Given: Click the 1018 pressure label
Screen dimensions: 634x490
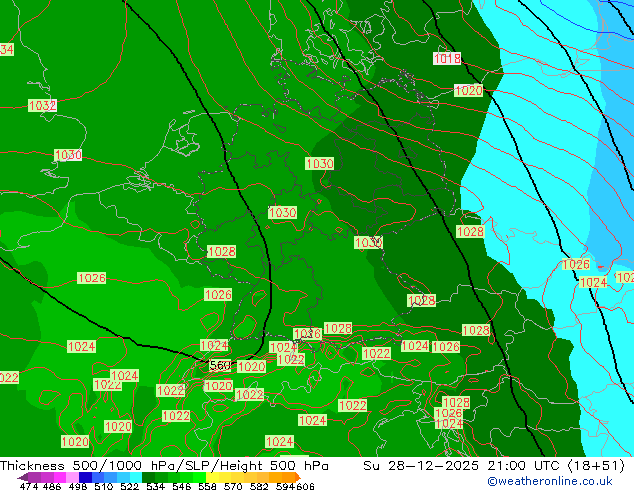Looking at the screenshot, I should [447, 59].
